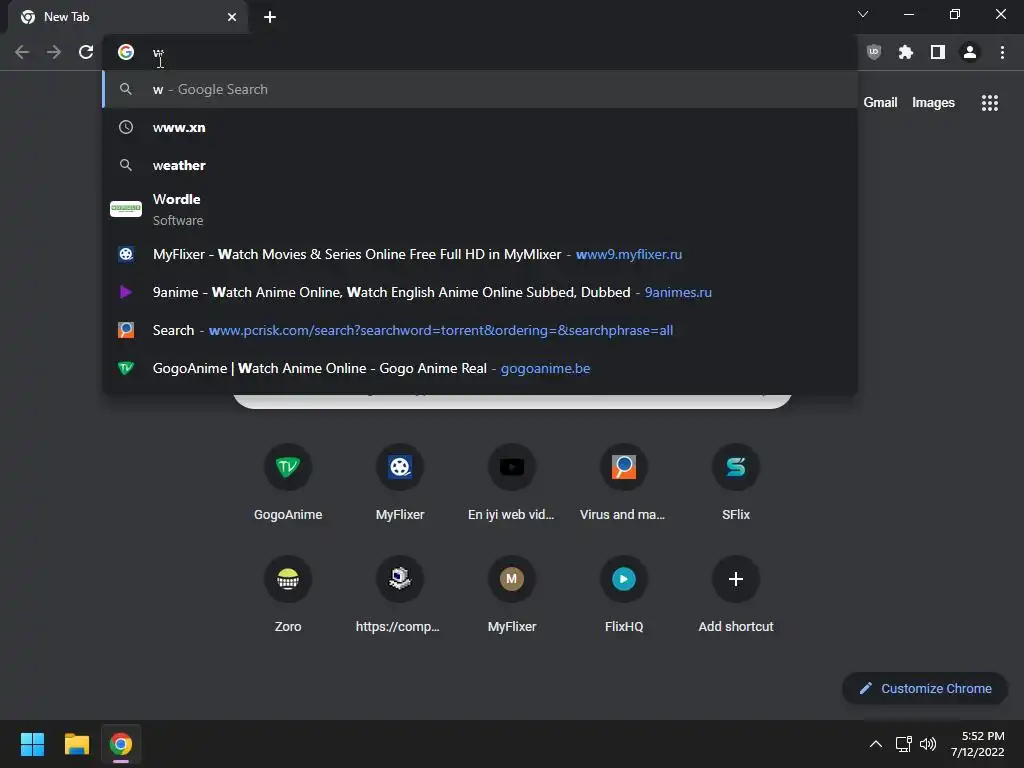The width and height of the screenshot is (1024, 768).
Task: Open the Gmail link
Action: [880, 103]
